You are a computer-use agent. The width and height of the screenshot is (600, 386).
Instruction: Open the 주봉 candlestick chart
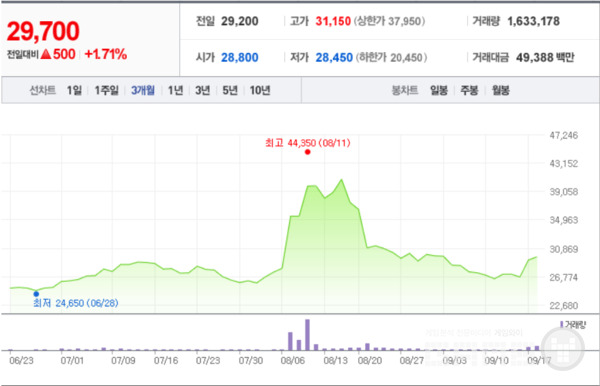coord(469,91)
